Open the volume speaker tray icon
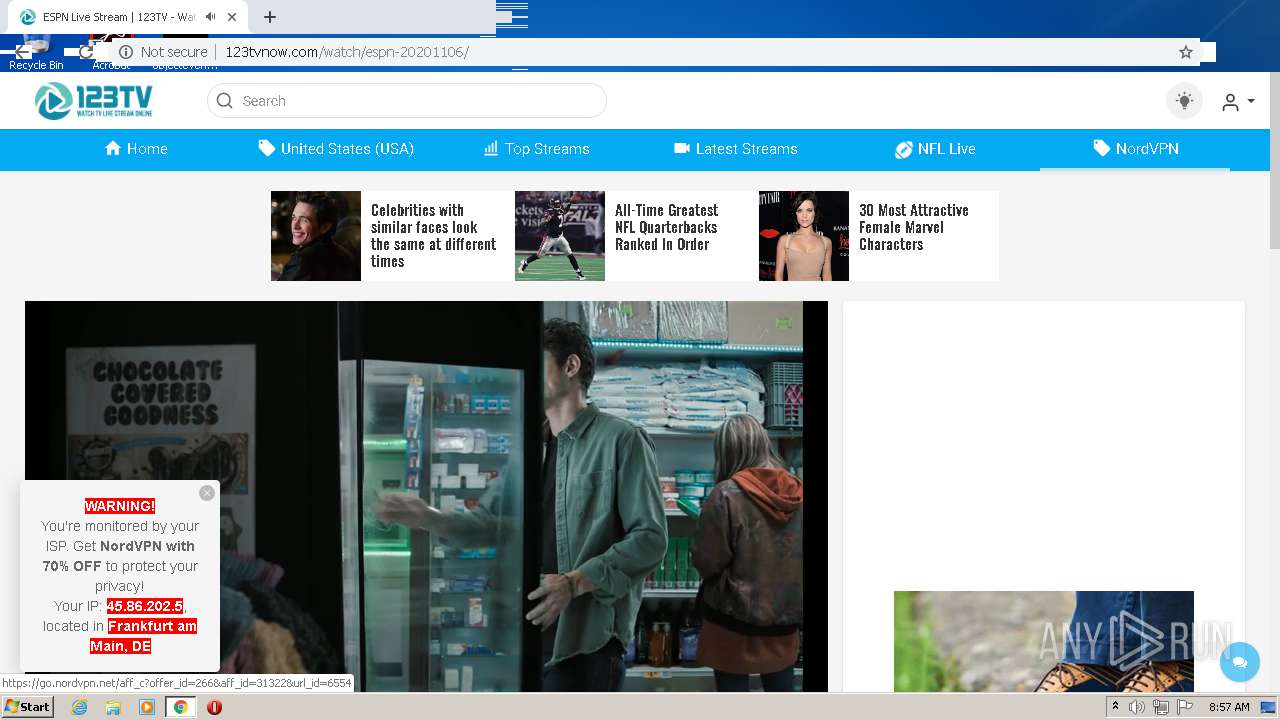Image resolution: width=1280 pixels, height=720 pixels. point(1137,707)
